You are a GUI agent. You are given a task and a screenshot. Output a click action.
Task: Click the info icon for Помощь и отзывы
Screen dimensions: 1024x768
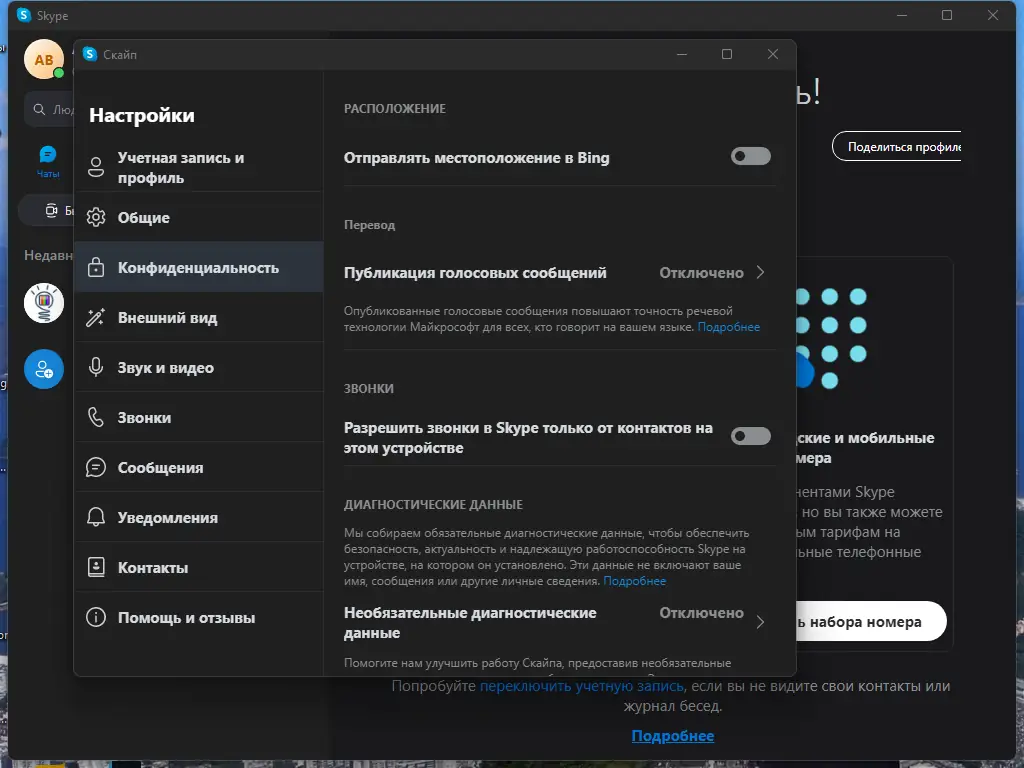point(95,617)
